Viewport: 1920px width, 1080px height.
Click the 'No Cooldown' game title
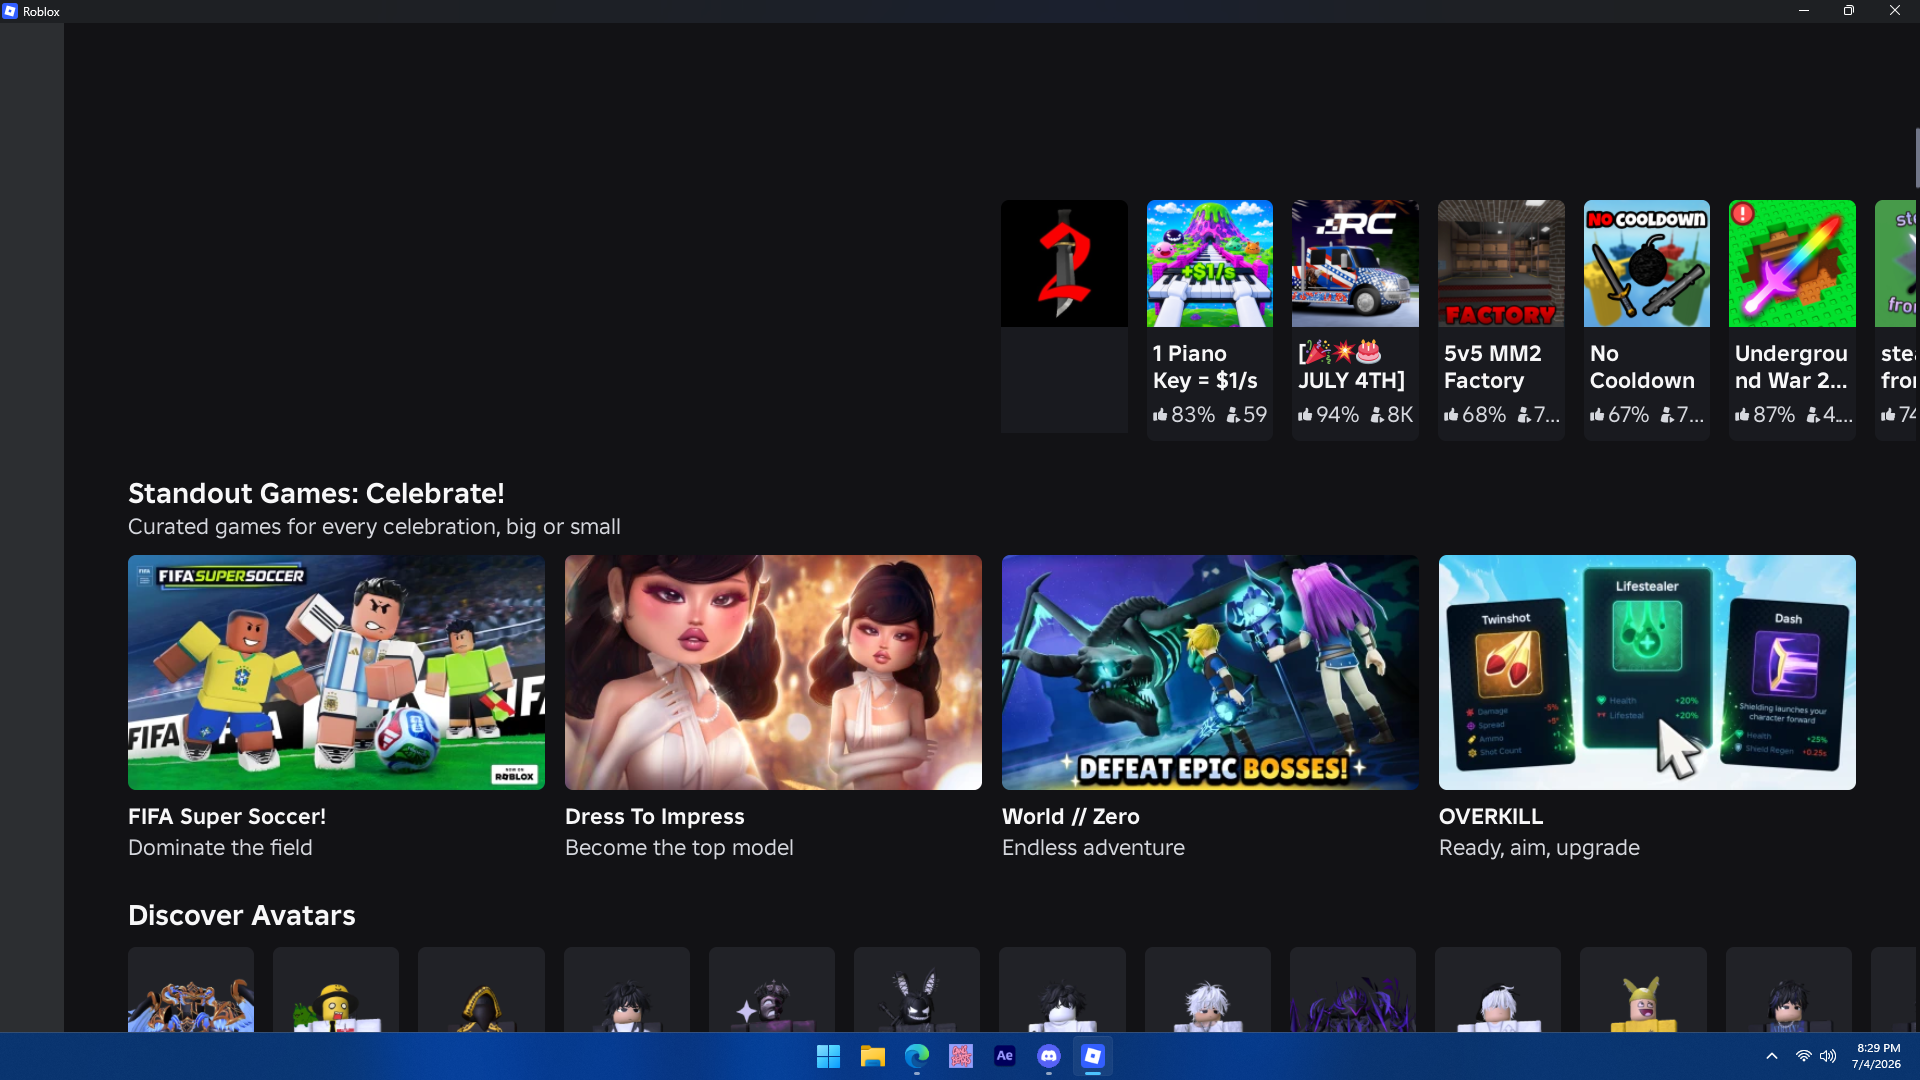pyautogui.click(x=1642, y=367)
